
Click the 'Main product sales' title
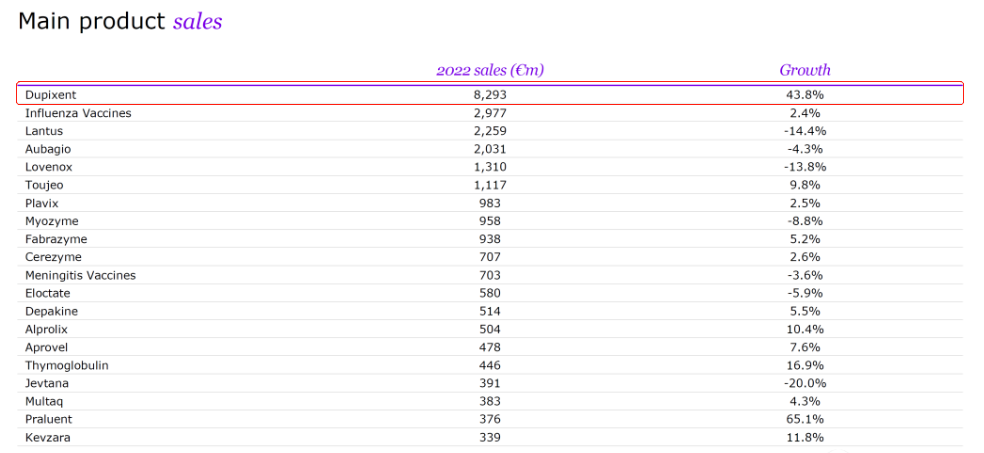tap(120, 21)
